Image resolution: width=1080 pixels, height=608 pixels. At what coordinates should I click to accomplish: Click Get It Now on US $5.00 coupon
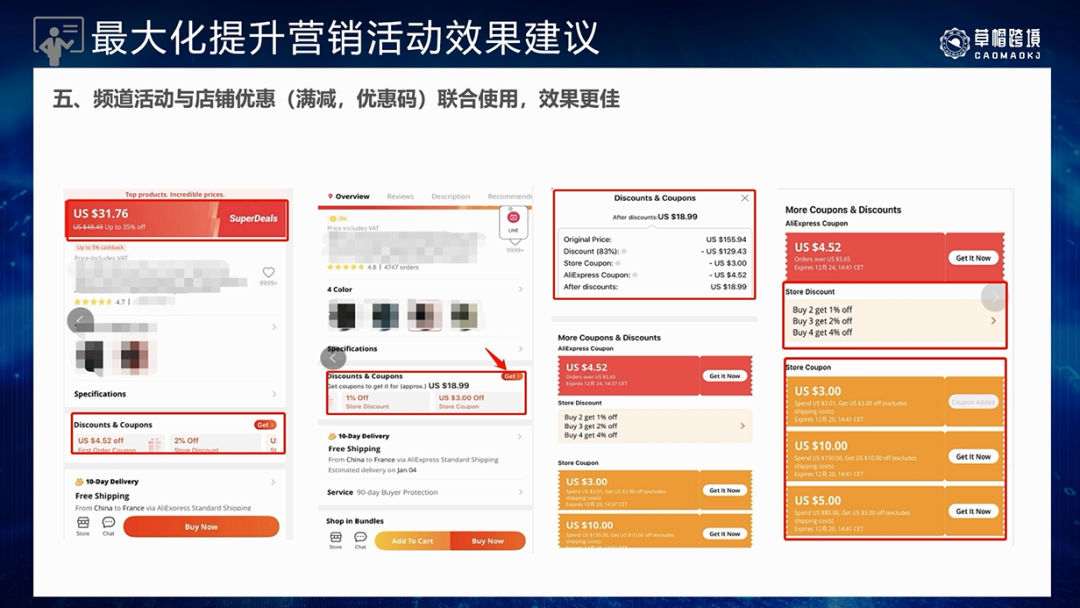(x=973, y=512)
